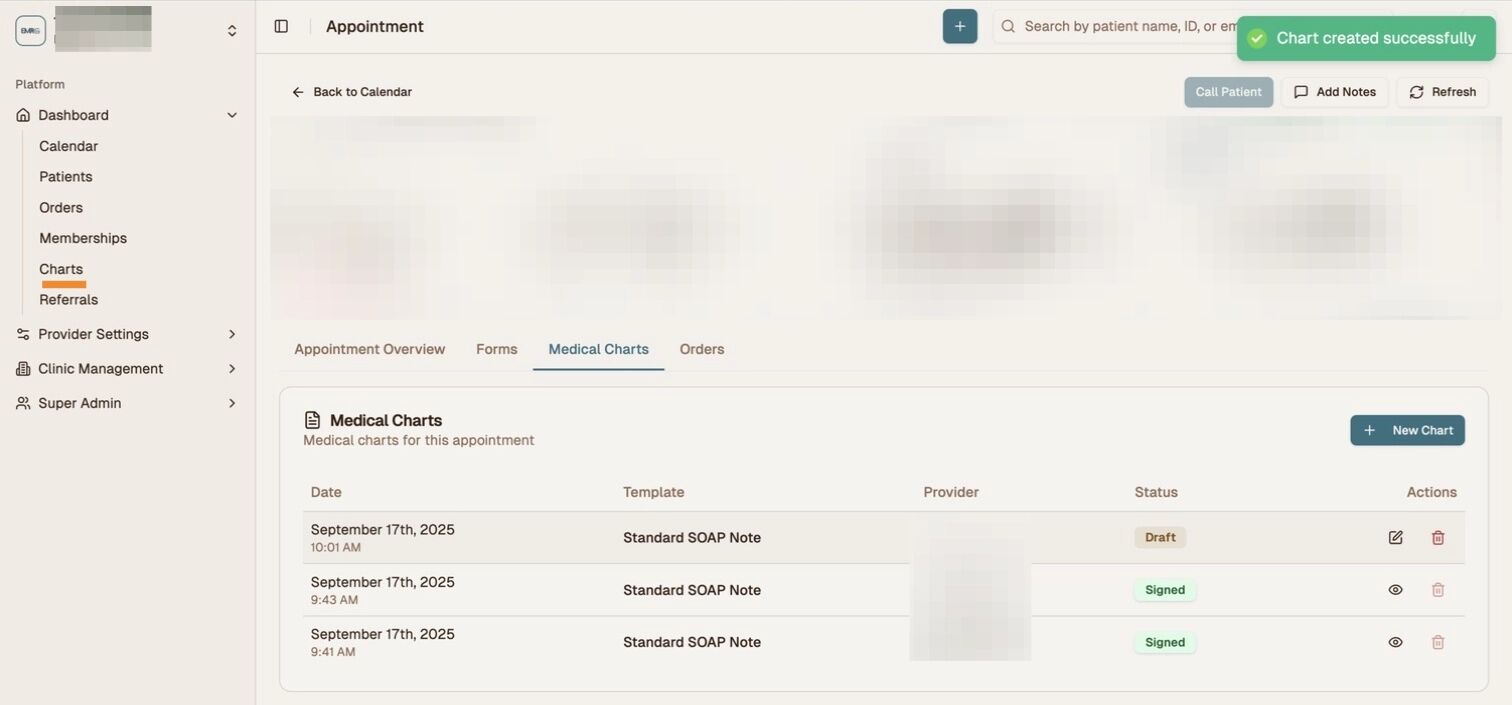Open Referrals in the sidebar
Viewport: 1512px width, 705px height.
tap(68, 300)
